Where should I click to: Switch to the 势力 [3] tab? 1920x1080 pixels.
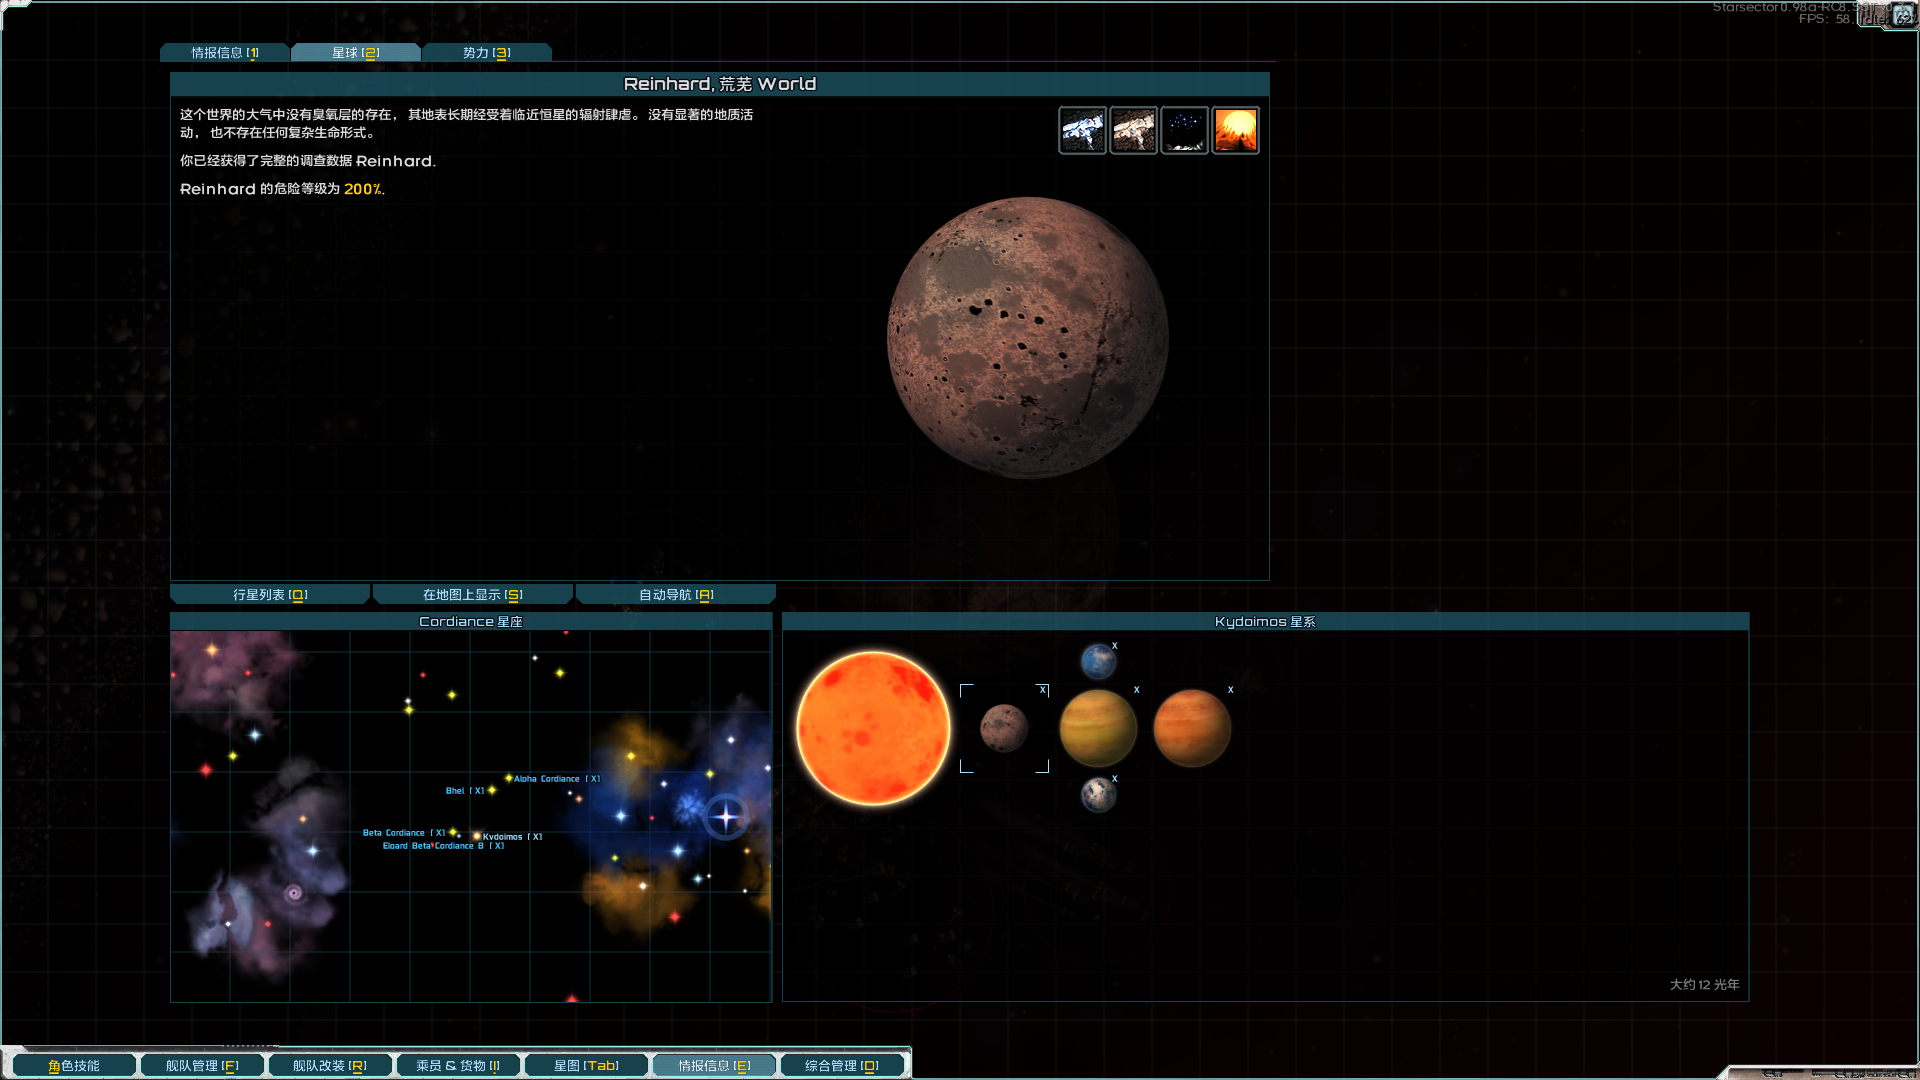486,53
